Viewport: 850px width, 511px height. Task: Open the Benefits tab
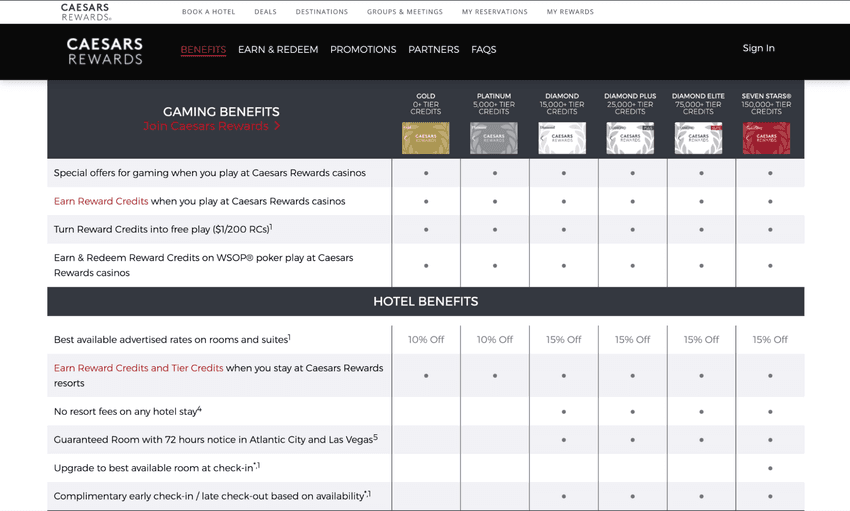pos(203,49)
